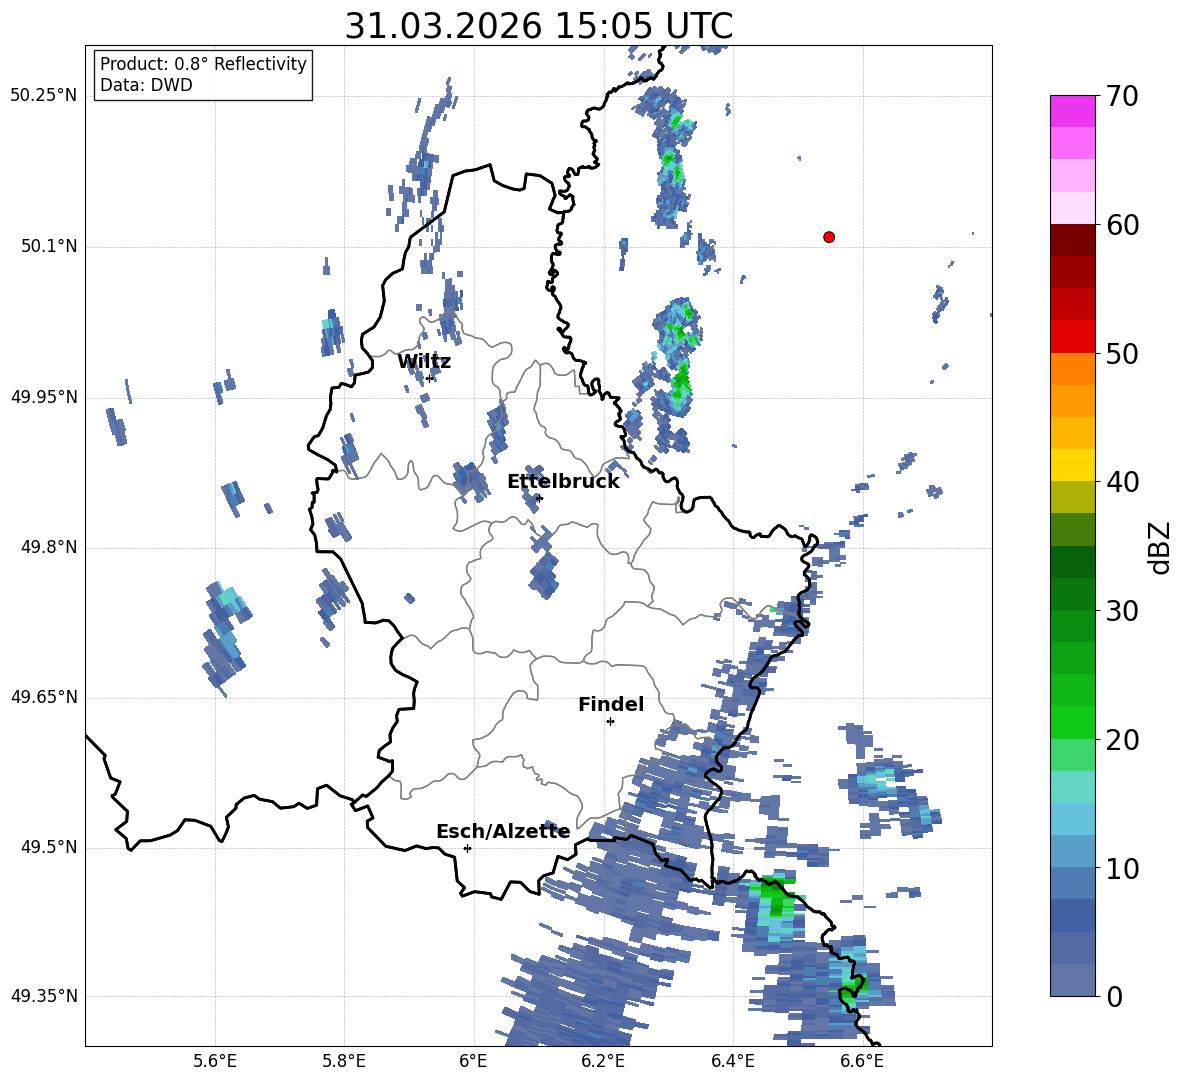Pick the magenta swatch at the colorbar top
The width and height of the screenshot is (1184, 1081).
(x=1072, y=111)
